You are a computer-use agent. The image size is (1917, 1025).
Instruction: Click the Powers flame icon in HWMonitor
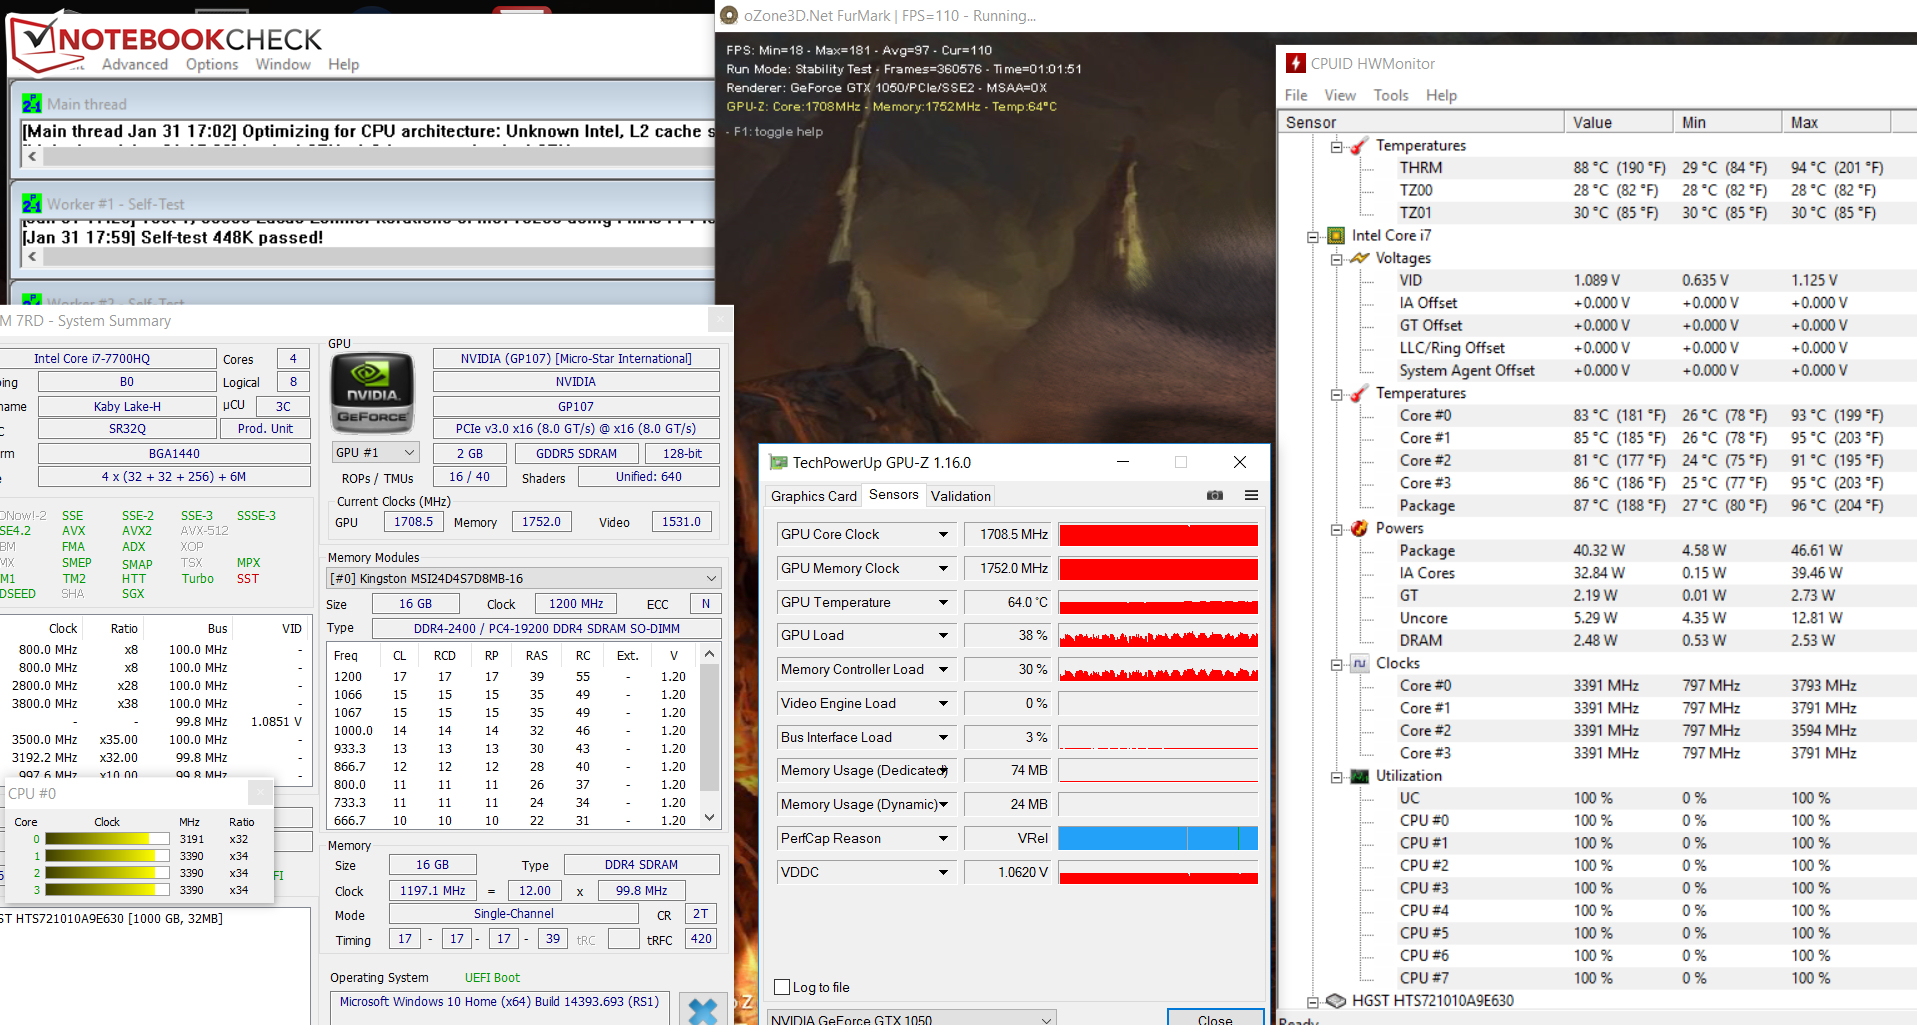(x=1359, y=528)
